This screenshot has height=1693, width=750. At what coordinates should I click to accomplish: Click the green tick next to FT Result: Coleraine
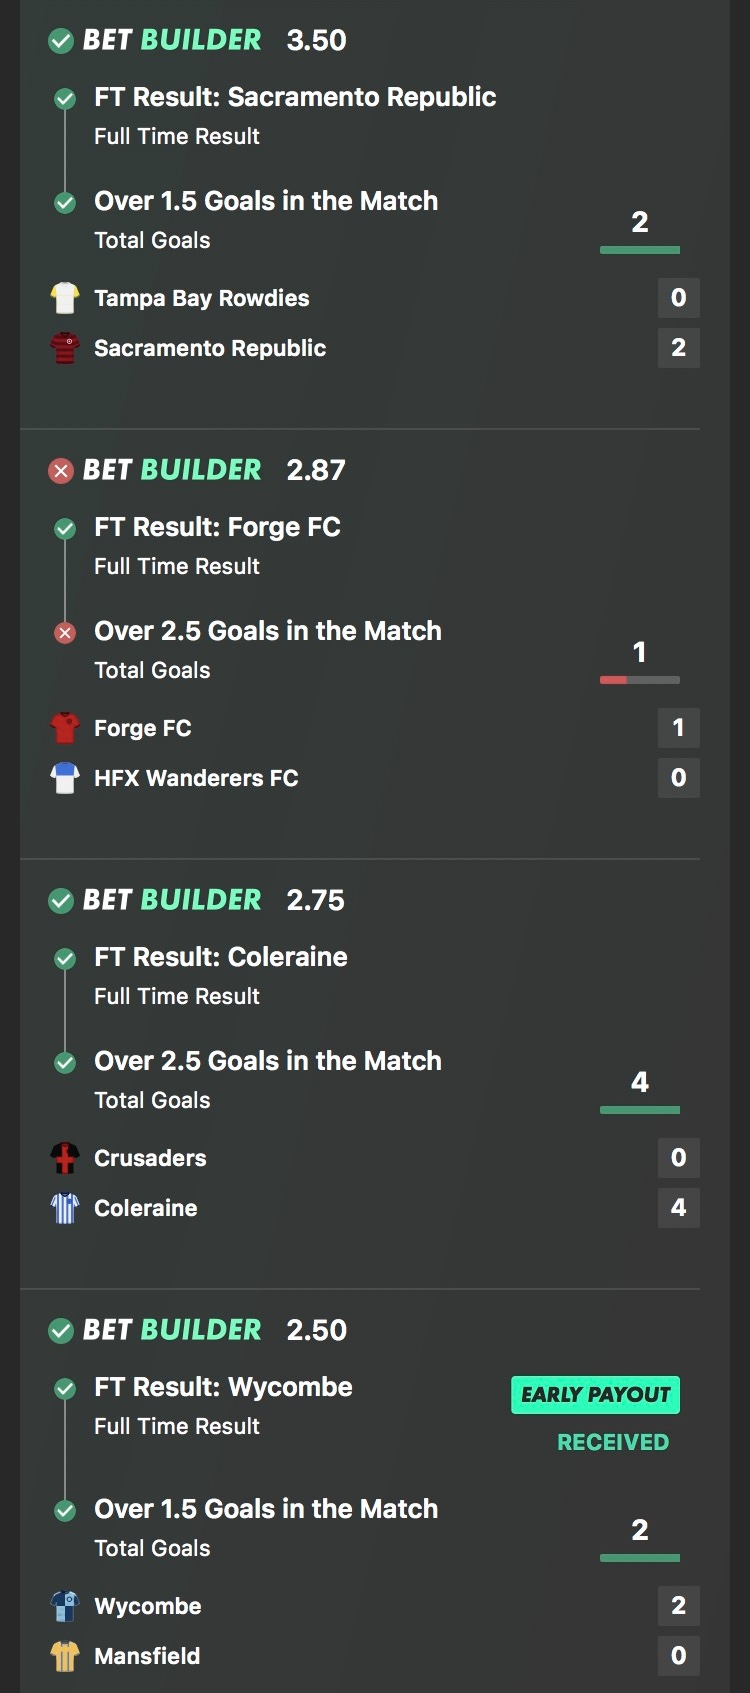65,958
